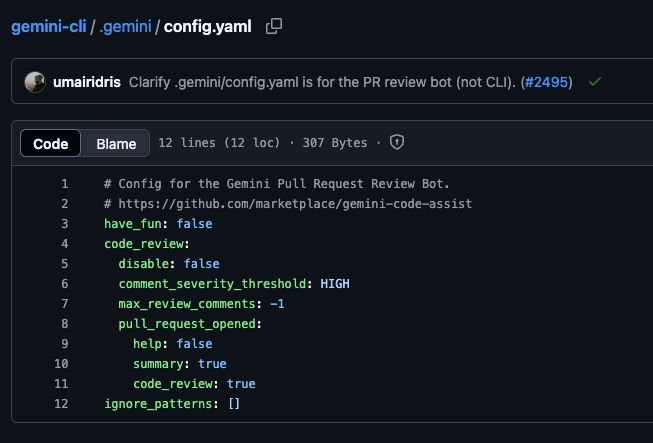
Task: Click the max_review_comments key
Action: [187, 304]
